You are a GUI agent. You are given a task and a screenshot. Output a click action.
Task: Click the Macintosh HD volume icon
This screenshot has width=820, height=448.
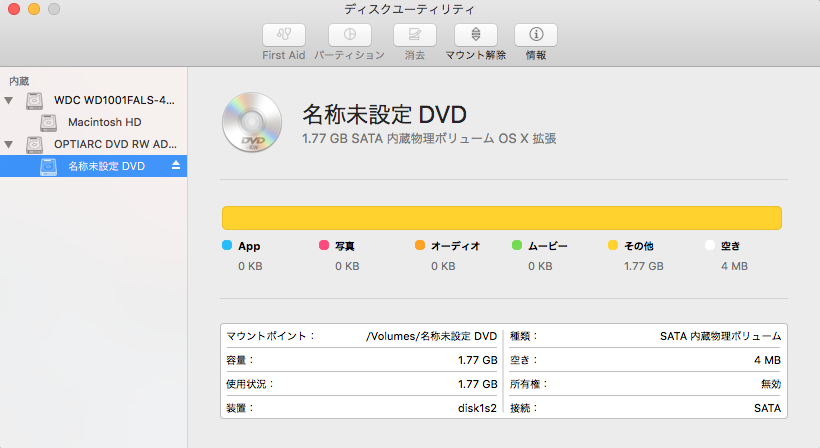point(50,122)
